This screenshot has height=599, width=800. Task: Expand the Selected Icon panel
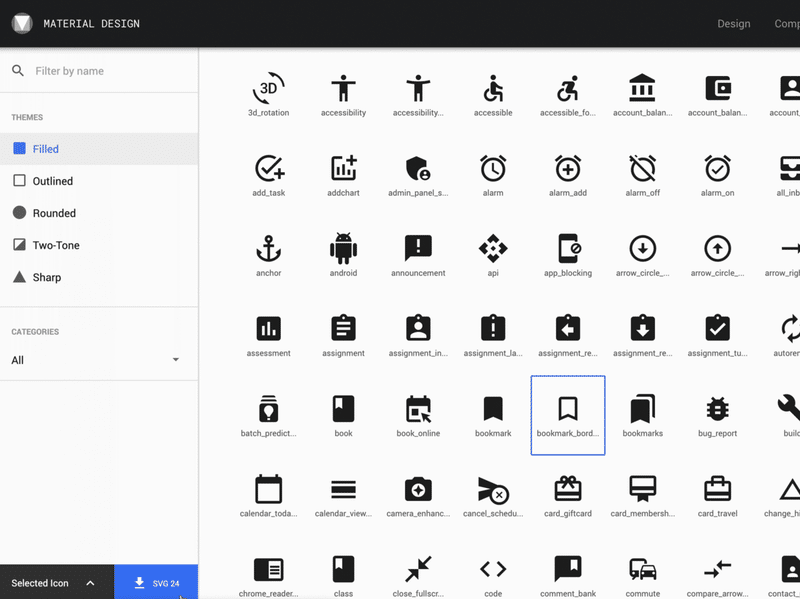click(57, 583)
